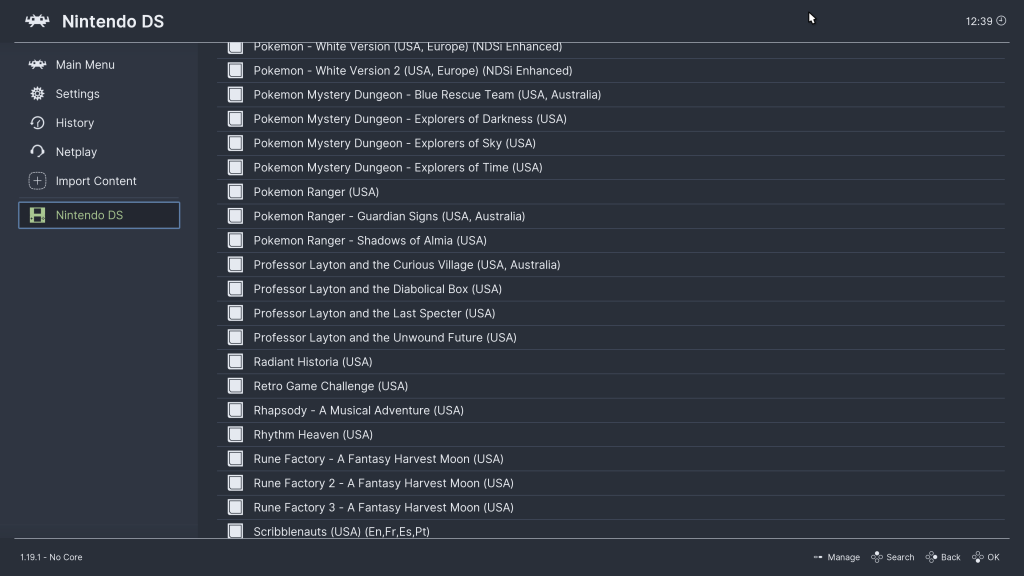Click the Nintendo DS playlist icon
Image resolution: width=1024 pixels, height=576 pixels.
coord(37,215)
